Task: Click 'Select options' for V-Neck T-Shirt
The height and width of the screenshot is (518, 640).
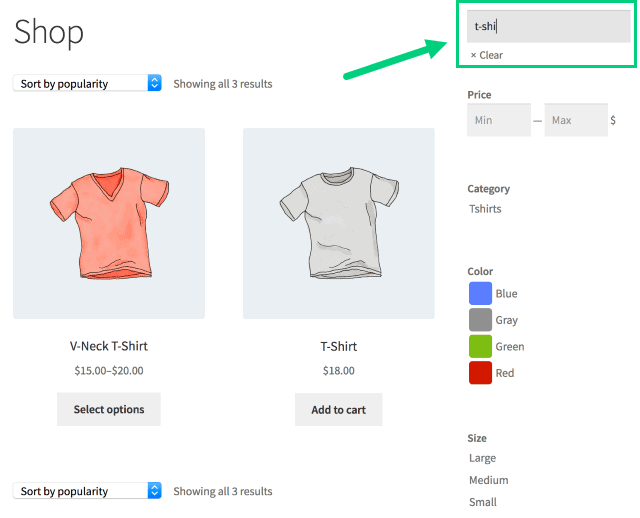Action: [x=109, y=409]
